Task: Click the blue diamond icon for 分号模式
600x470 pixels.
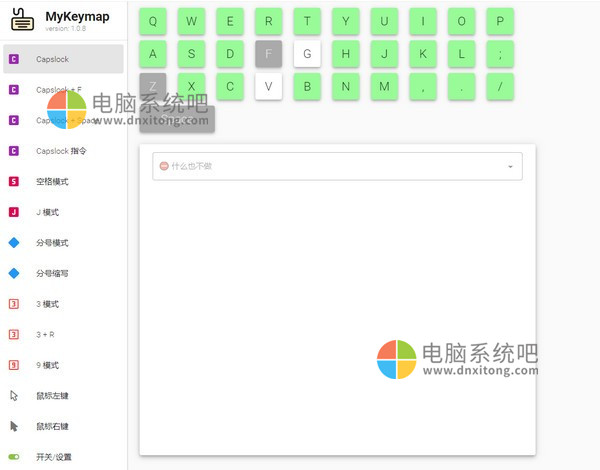Action: (14, 243)
